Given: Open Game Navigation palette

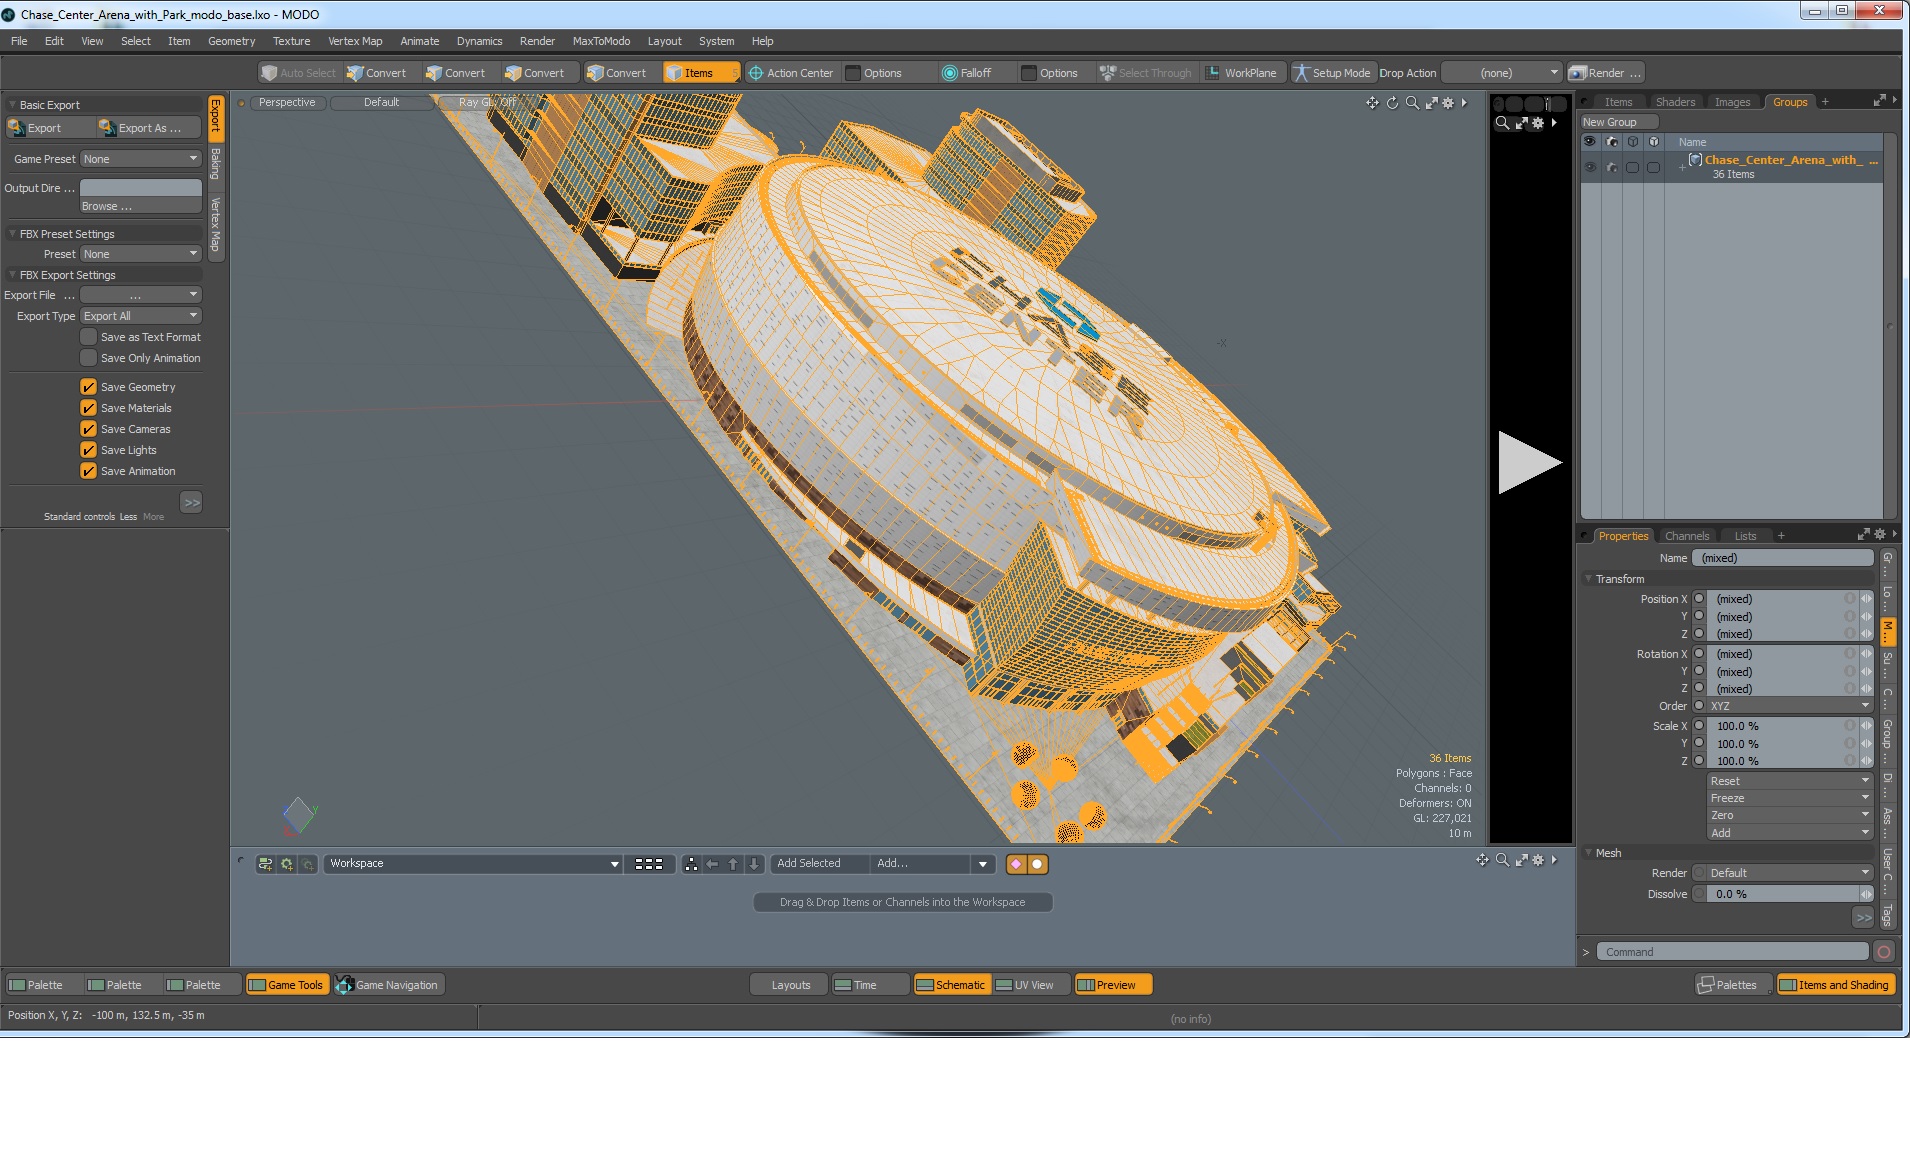Looking at the screenshot, I should click(x=388, y=985).
